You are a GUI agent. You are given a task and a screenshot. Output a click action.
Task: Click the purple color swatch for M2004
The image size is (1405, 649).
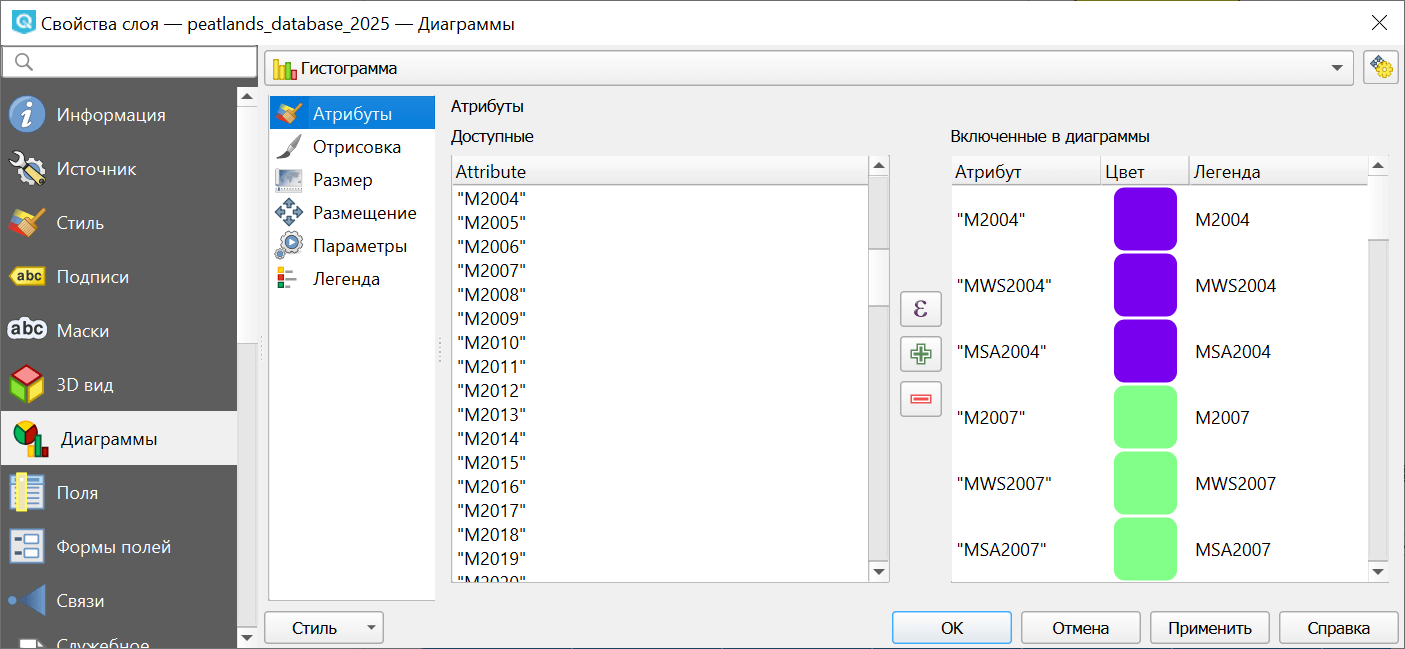click(1145, 219)
